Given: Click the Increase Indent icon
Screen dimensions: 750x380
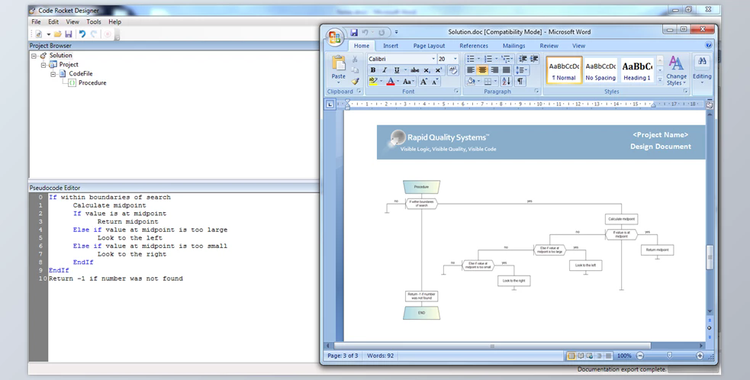Looking at the screenshot, I should pyautogui.click(x=534, y=58).
